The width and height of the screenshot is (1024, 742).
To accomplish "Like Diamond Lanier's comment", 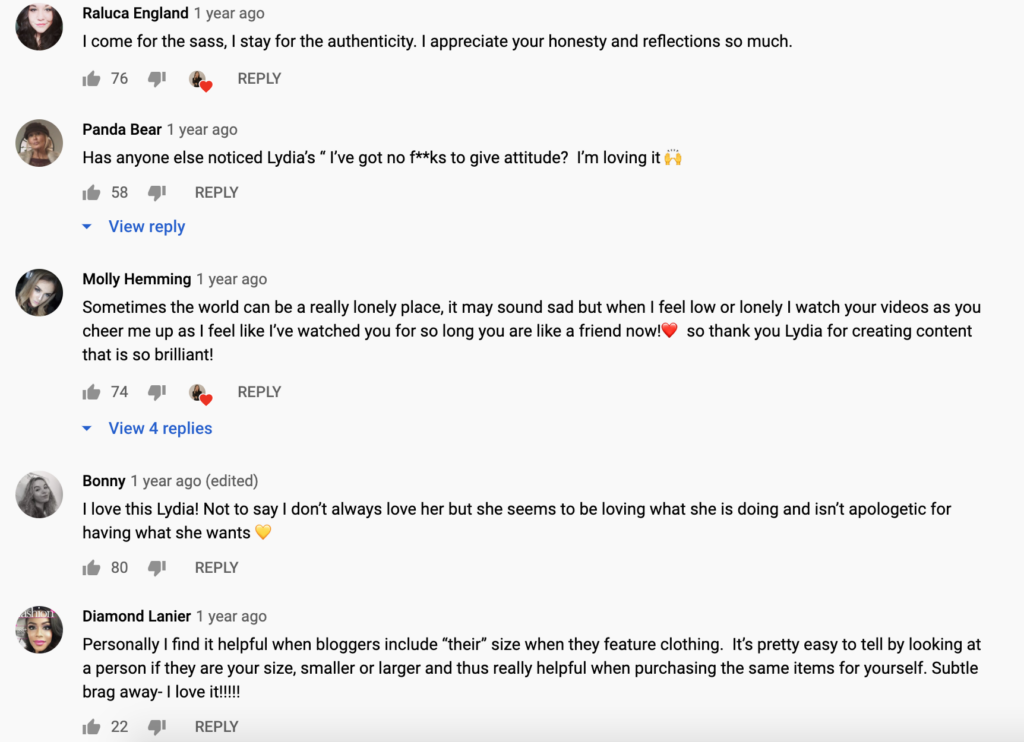I will (92, 727).
